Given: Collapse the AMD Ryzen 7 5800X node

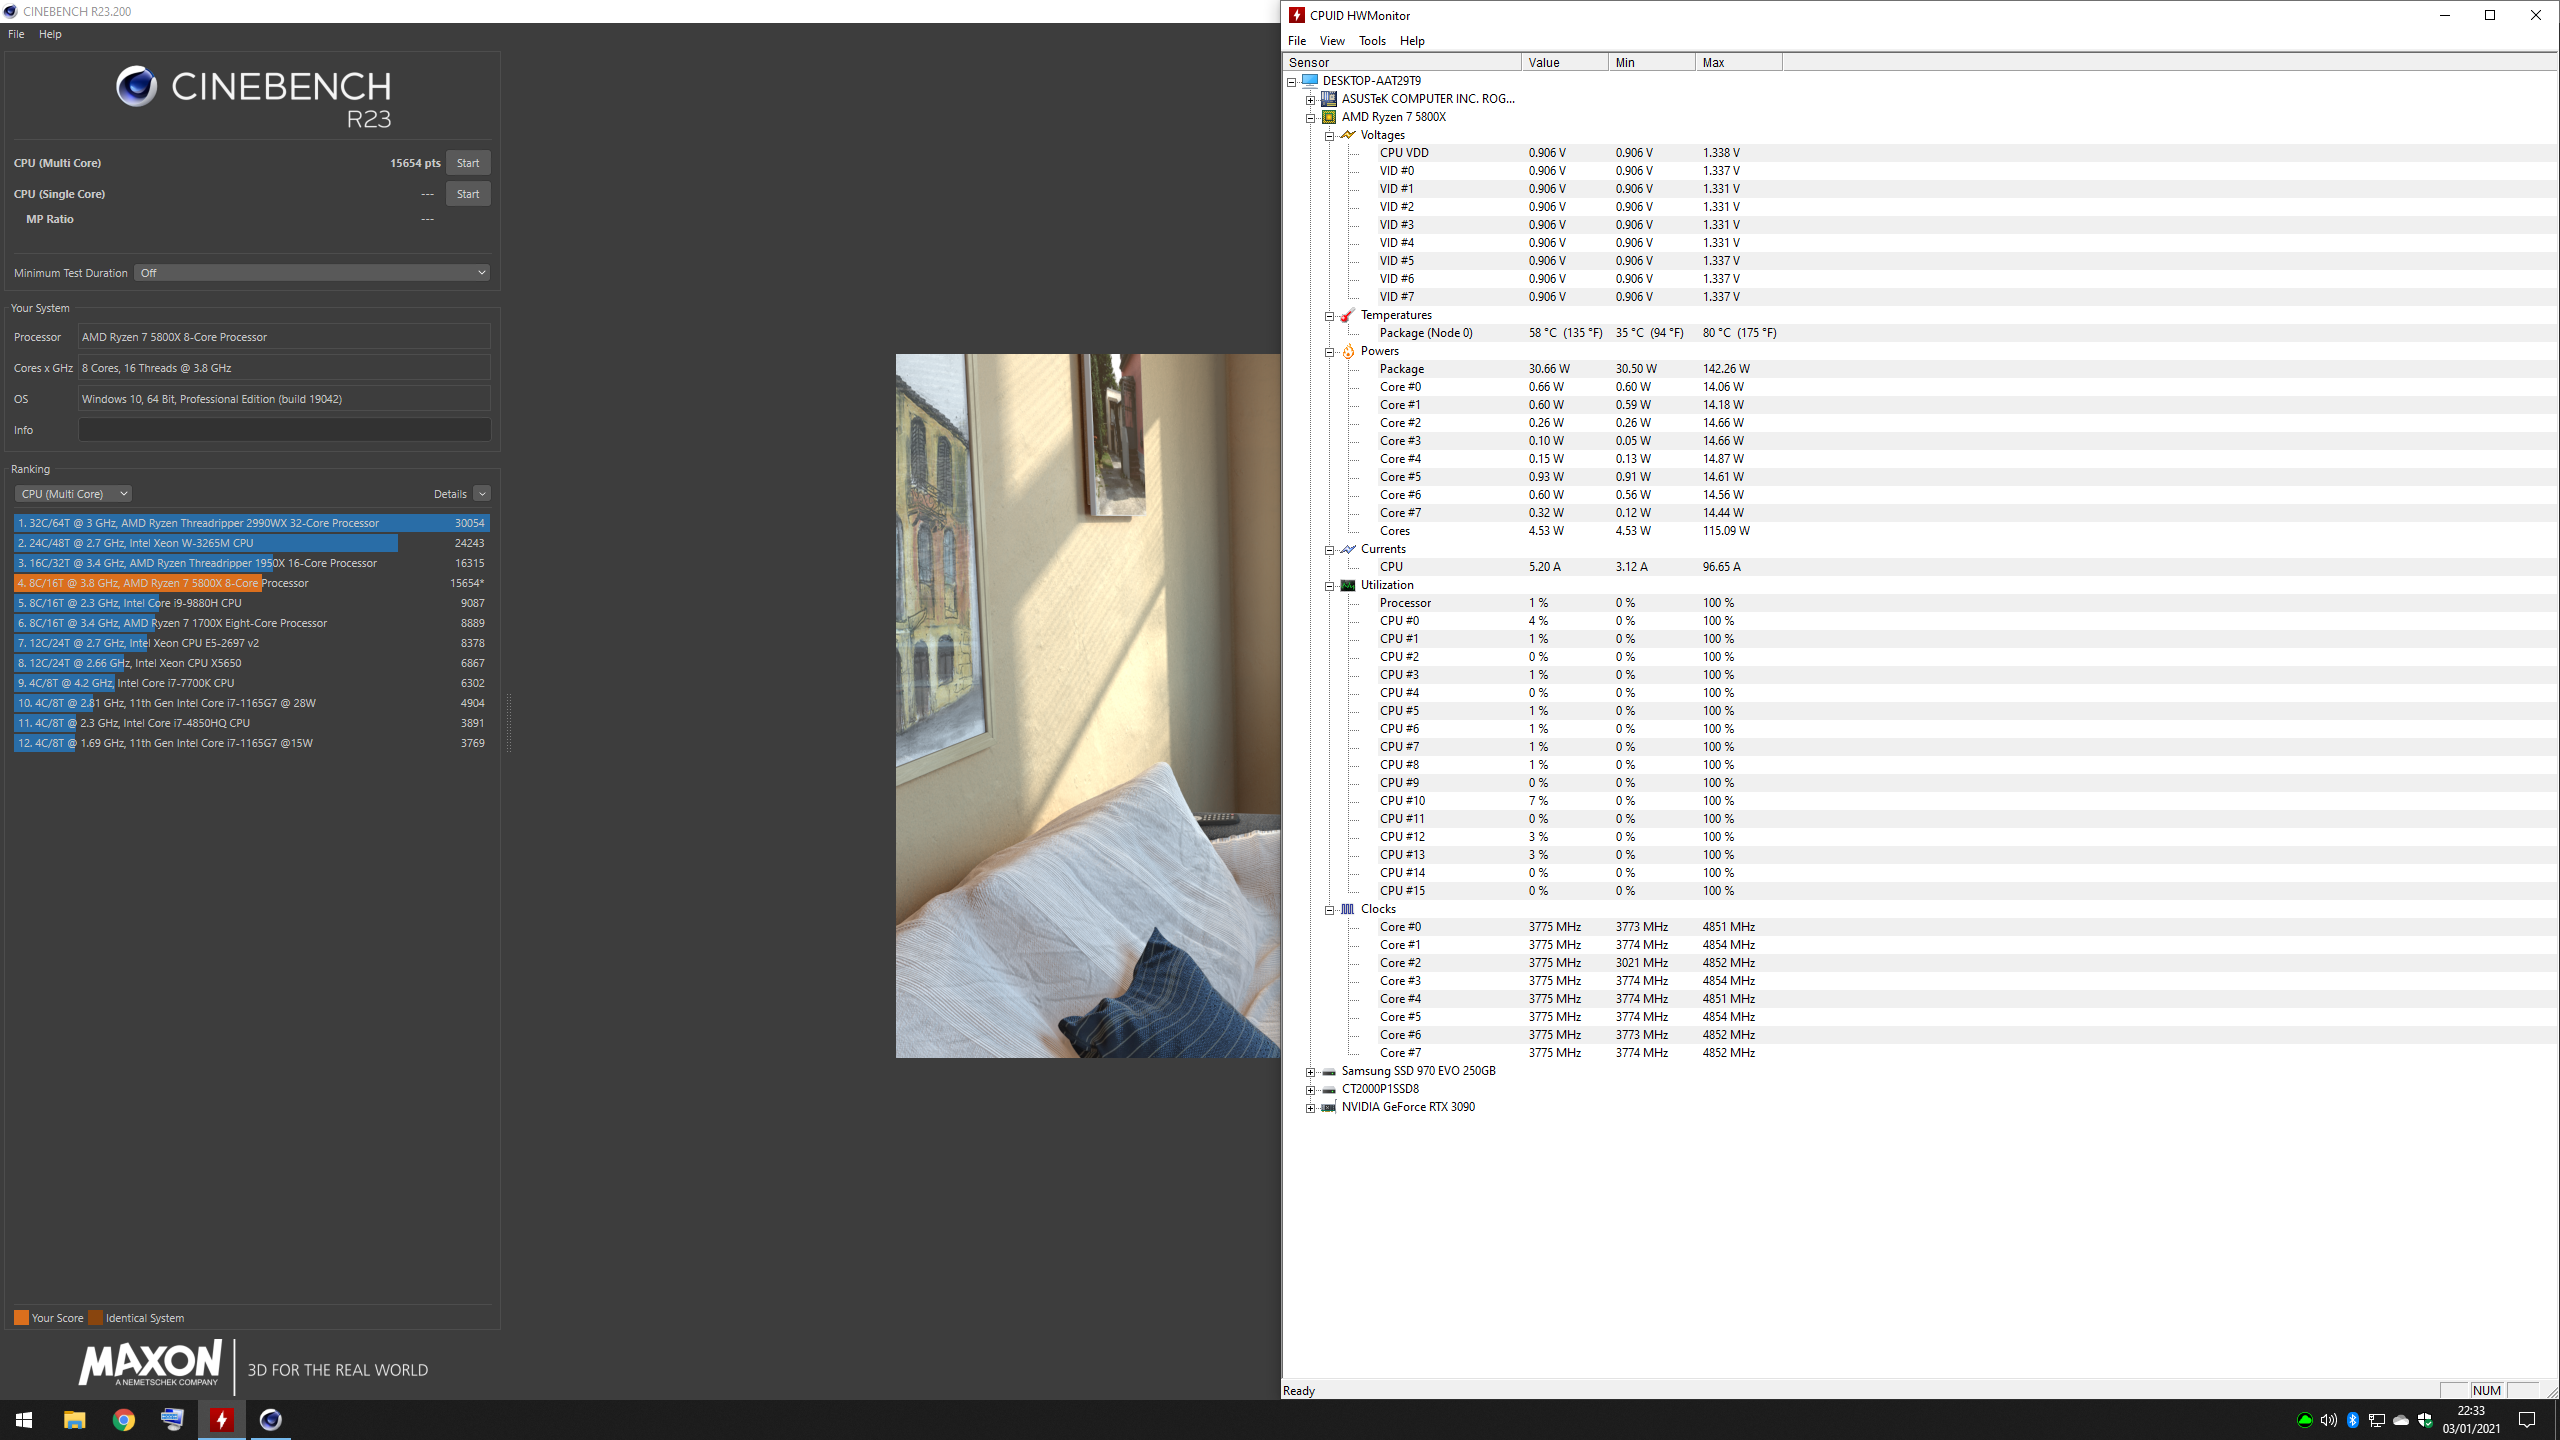Looking at the screenshot, I should [1311, 117].
